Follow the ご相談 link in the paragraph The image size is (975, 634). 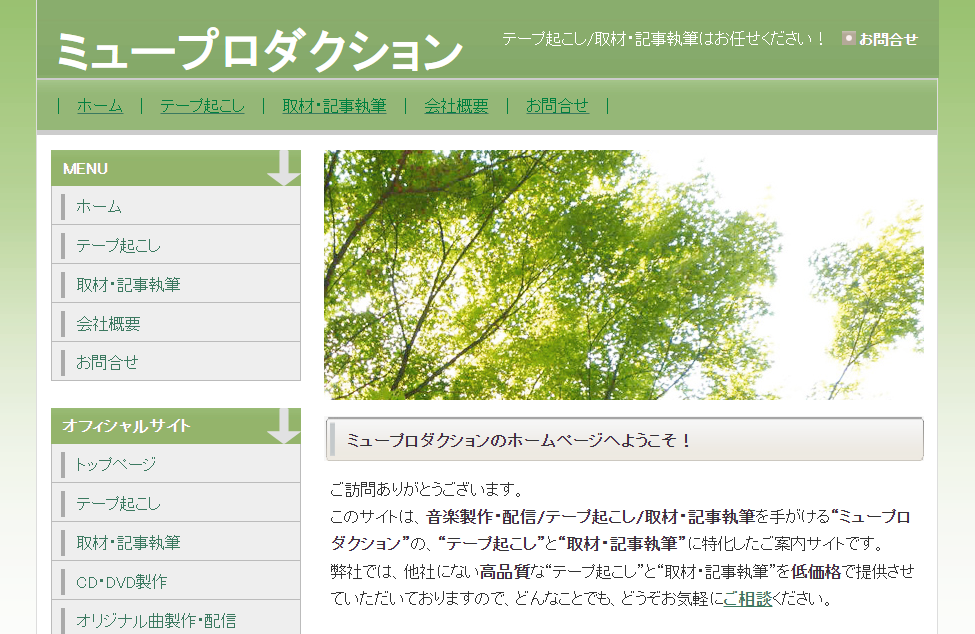pos(747,599)
